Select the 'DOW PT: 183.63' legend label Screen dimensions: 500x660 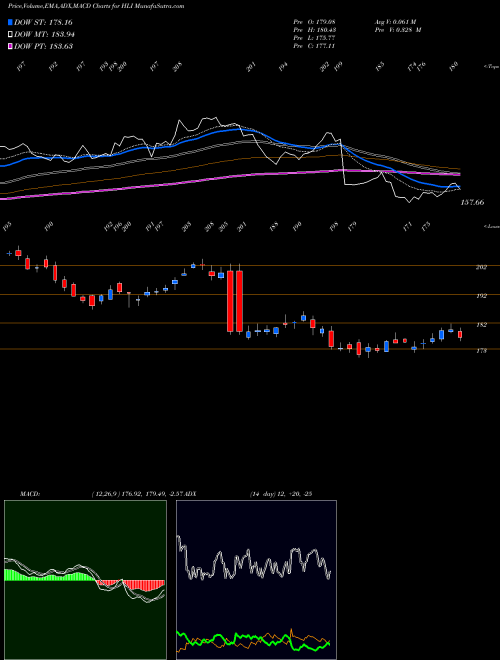click(x=44, y=46)
